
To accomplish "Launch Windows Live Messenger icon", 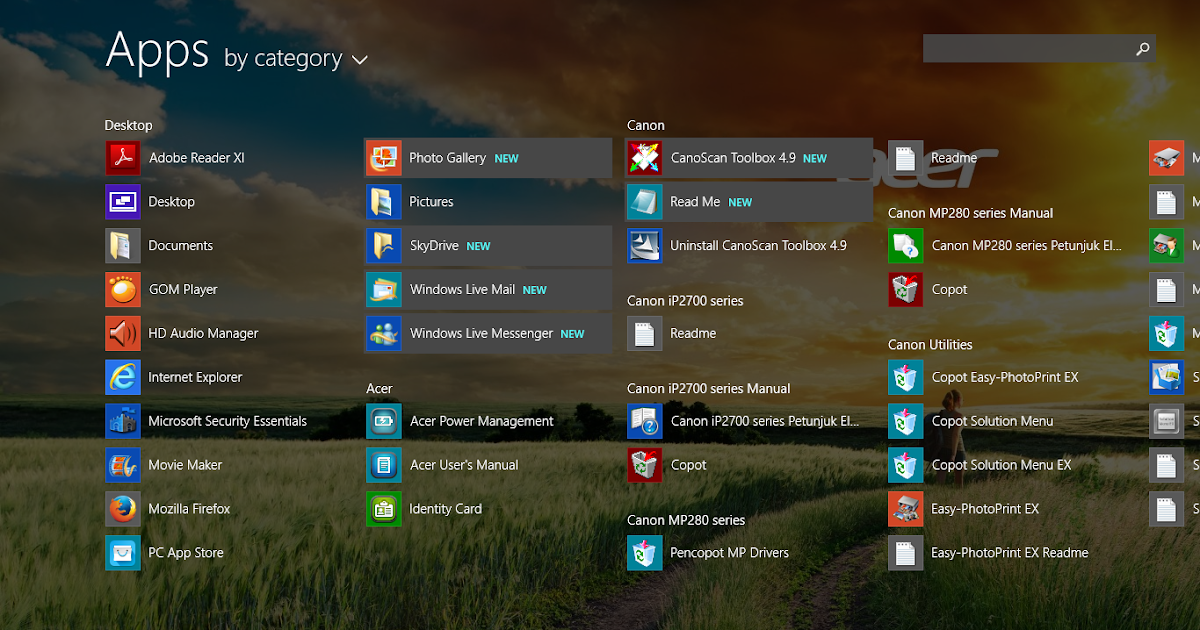I will point(384,334).
